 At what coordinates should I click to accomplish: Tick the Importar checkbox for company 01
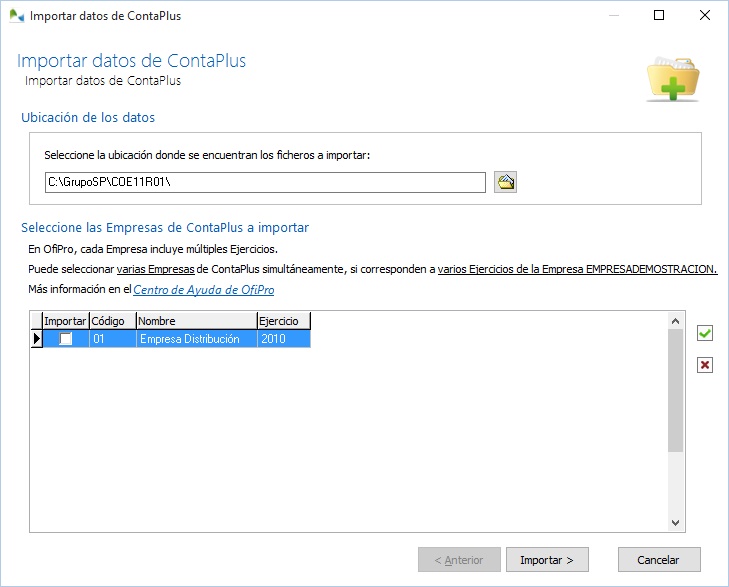point(66,339)
